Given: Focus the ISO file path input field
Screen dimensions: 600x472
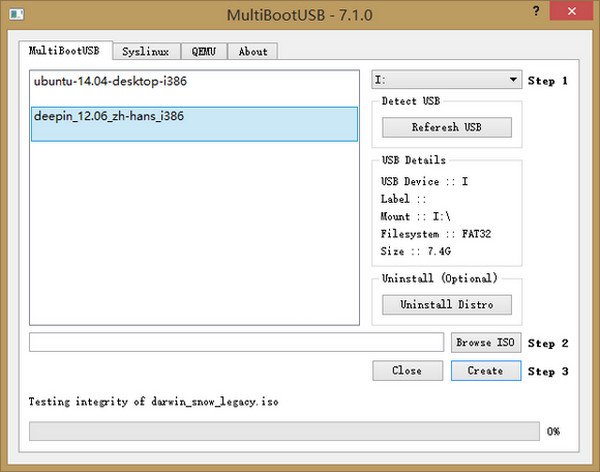Looking at the screenshot, I should coord(236,343).
